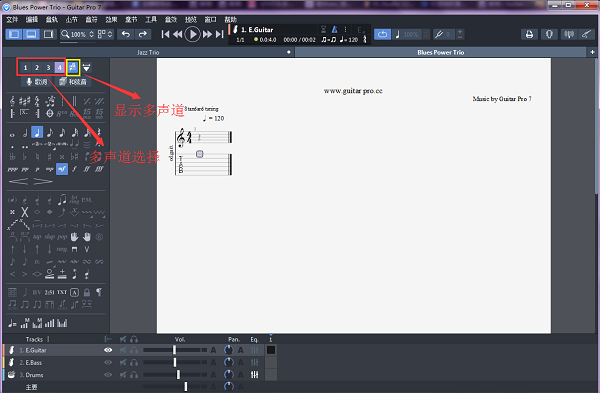This screenshot has height=393, width=600.
Task: Apply the fff dynamic
Action: point(99,169)
